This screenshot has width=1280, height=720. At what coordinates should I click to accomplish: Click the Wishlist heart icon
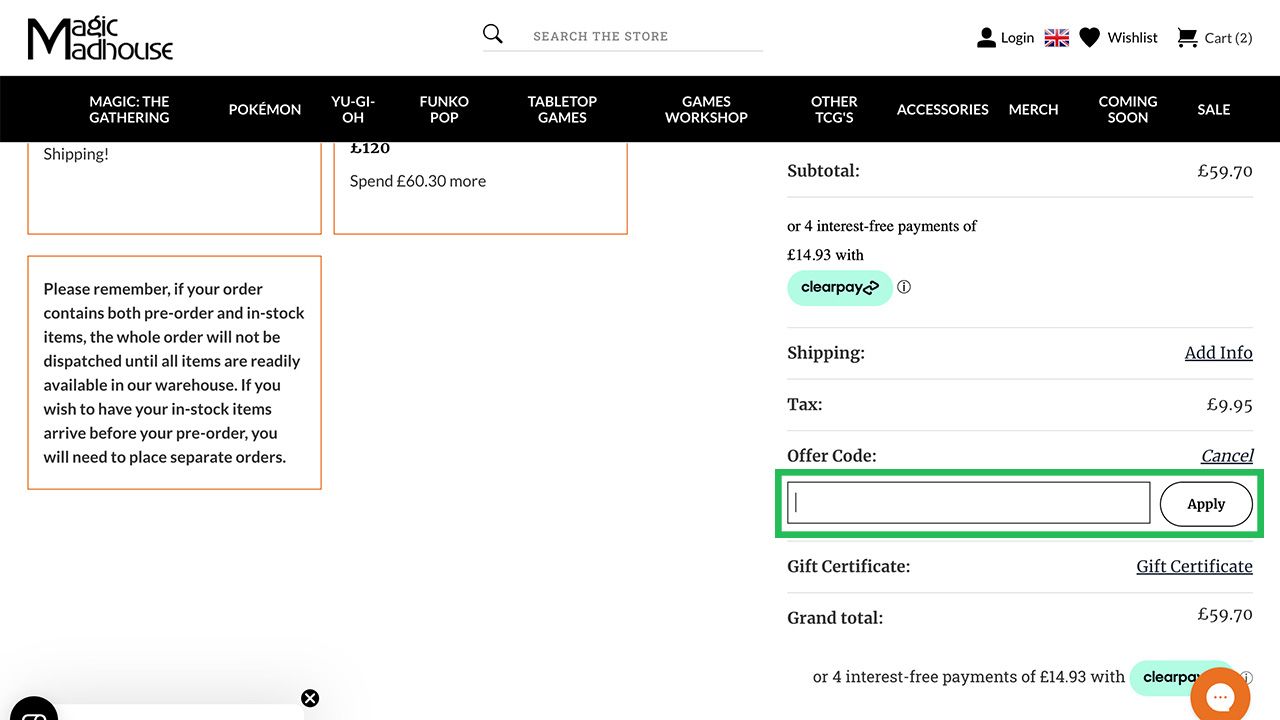pyautogui.click(x=1090, y=38)
